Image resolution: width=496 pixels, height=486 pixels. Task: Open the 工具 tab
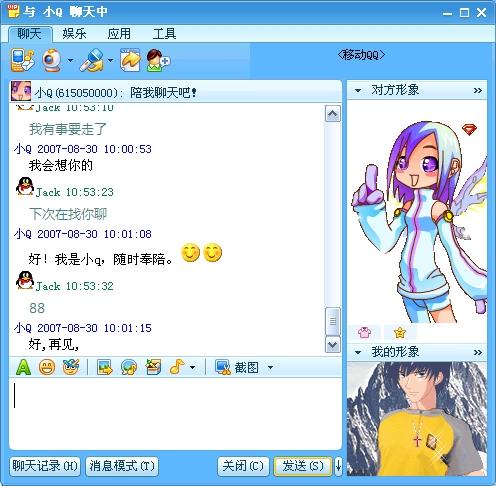click(164, 34)
